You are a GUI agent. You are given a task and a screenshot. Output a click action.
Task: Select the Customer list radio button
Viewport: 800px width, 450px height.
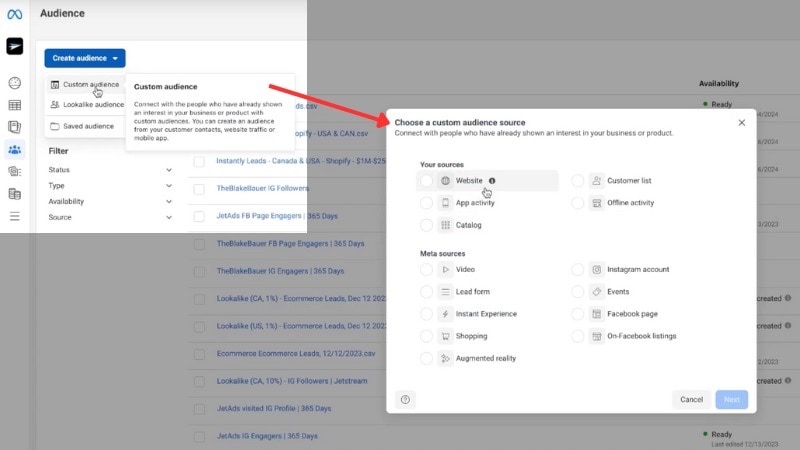(578, 181)
